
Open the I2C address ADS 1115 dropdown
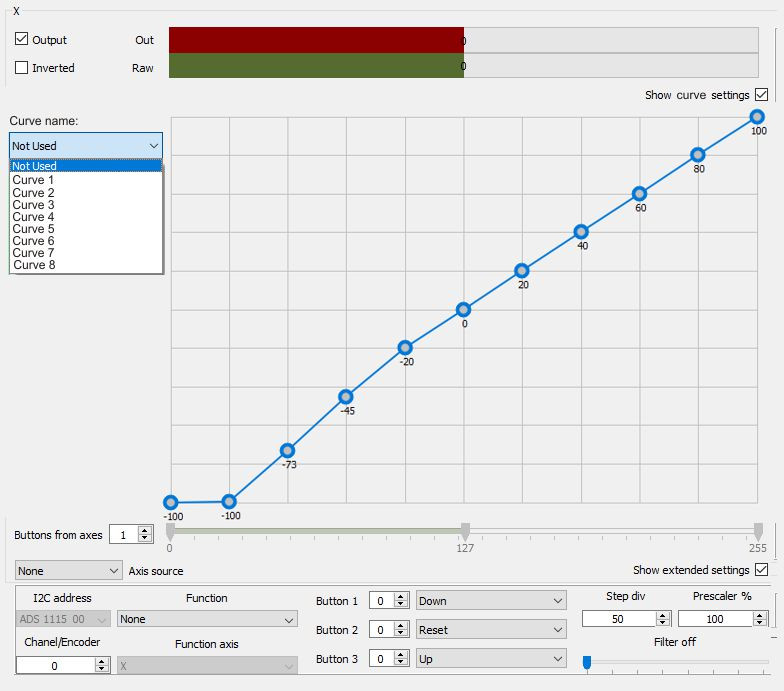(x=63, y=619)
